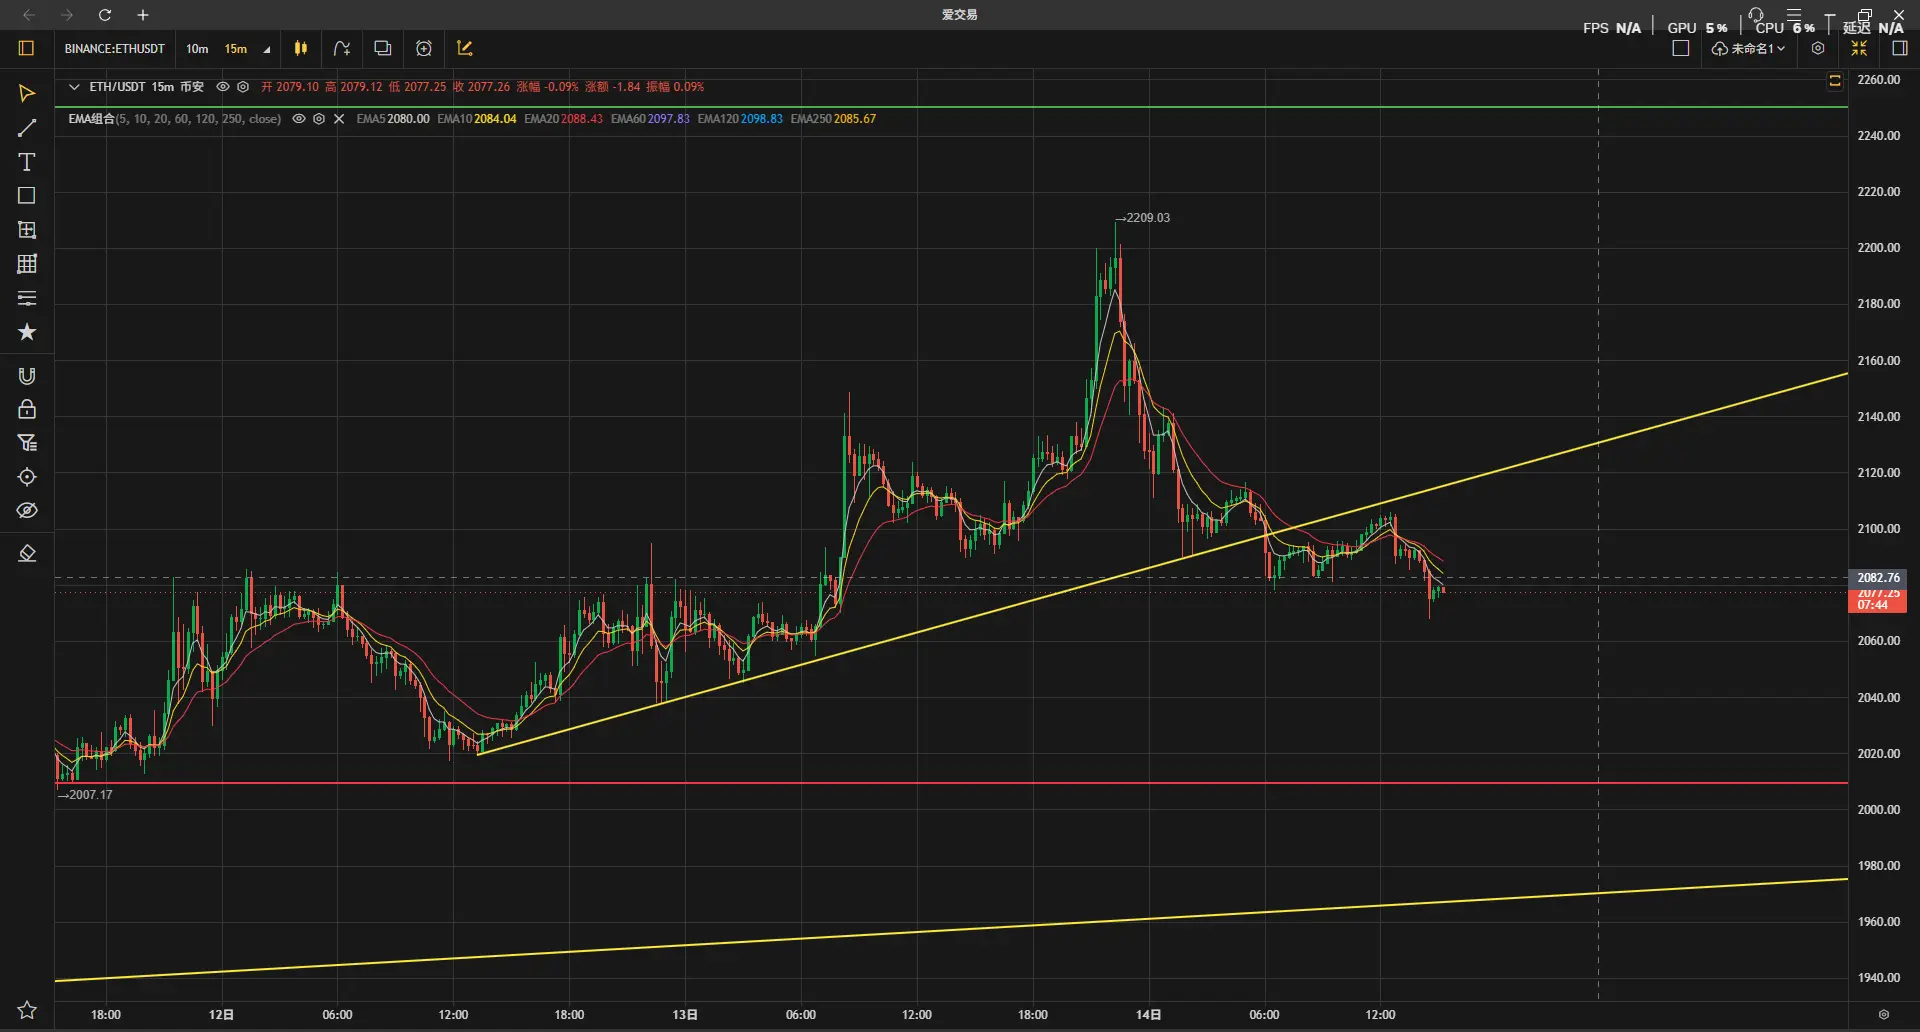1920x1032 pixels.
Task: Click the EMA250 2085.67 value
Action: [833, 119]
